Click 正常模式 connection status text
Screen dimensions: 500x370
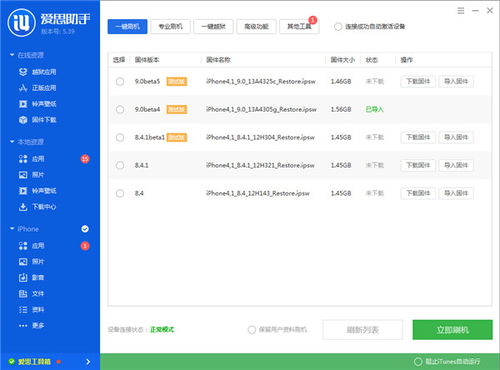[162, 330]
